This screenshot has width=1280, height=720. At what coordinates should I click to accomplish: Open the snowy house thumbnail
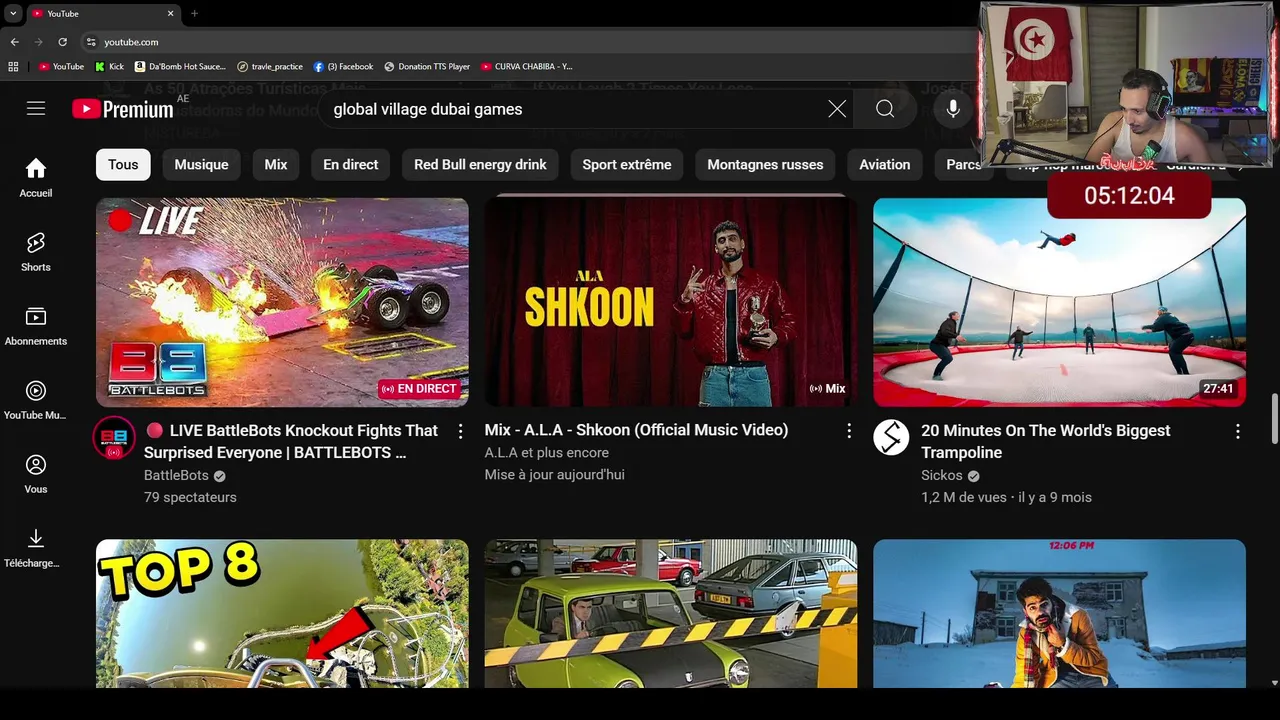tap(1060, 614)
